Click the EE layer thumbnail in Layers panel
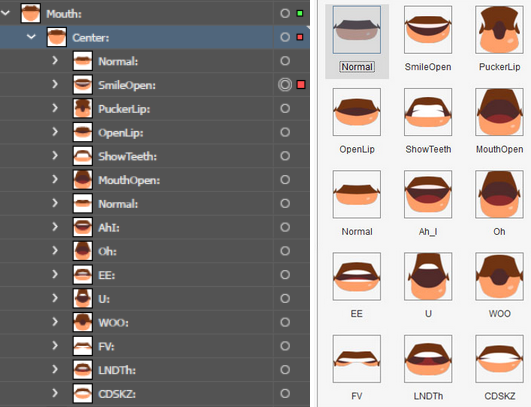 (x=83, y=274)
